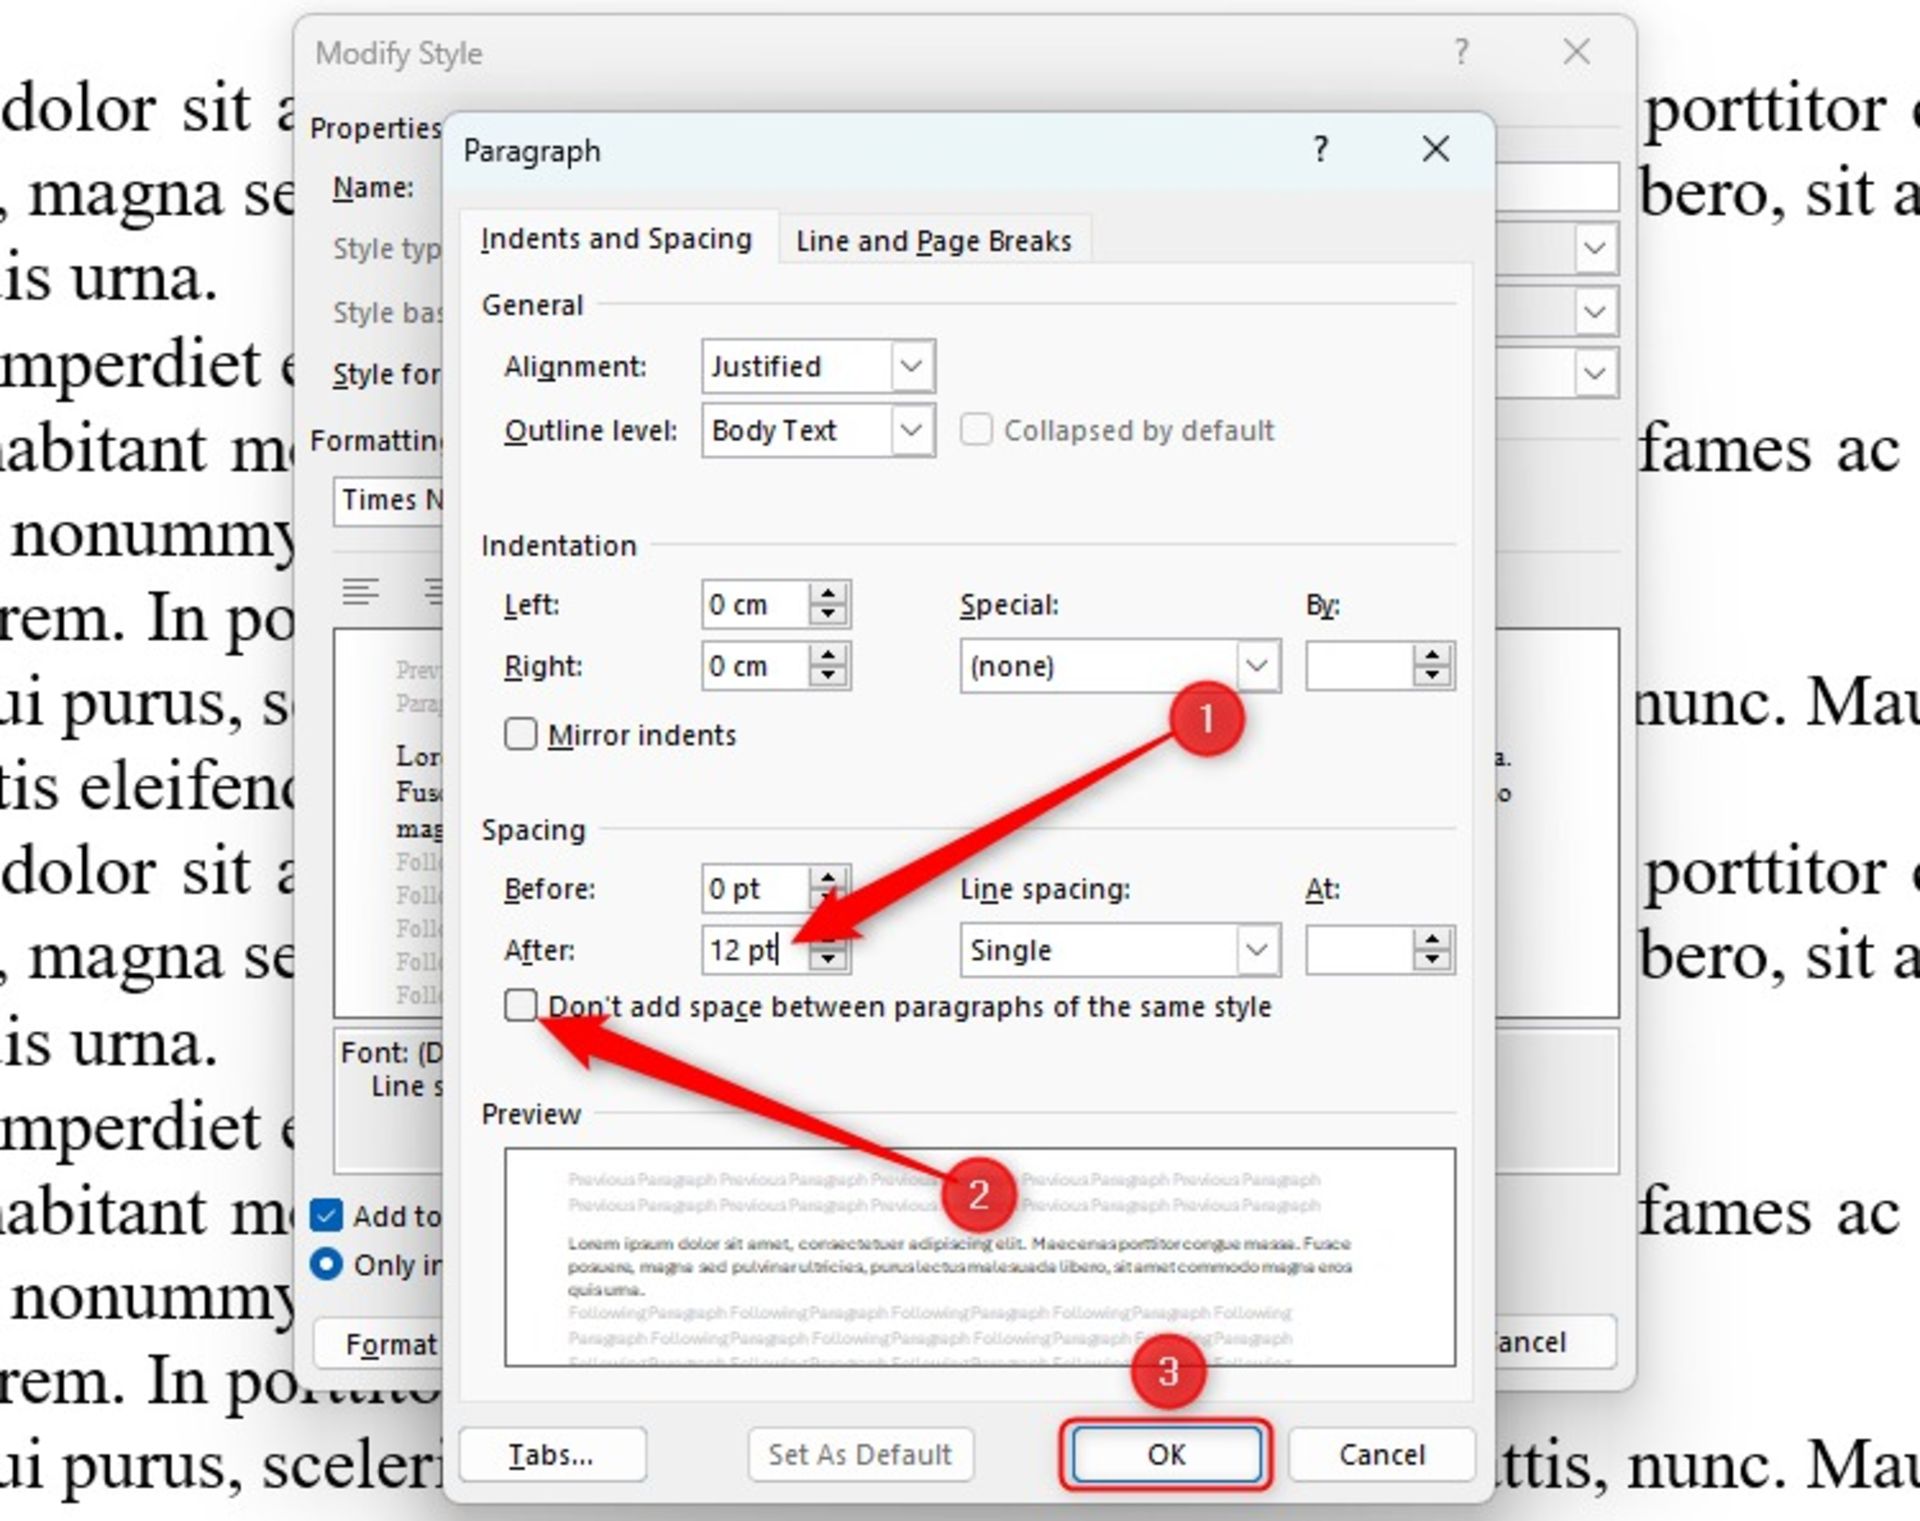Expand Outline level Body Text dropdown

[911, 430]
